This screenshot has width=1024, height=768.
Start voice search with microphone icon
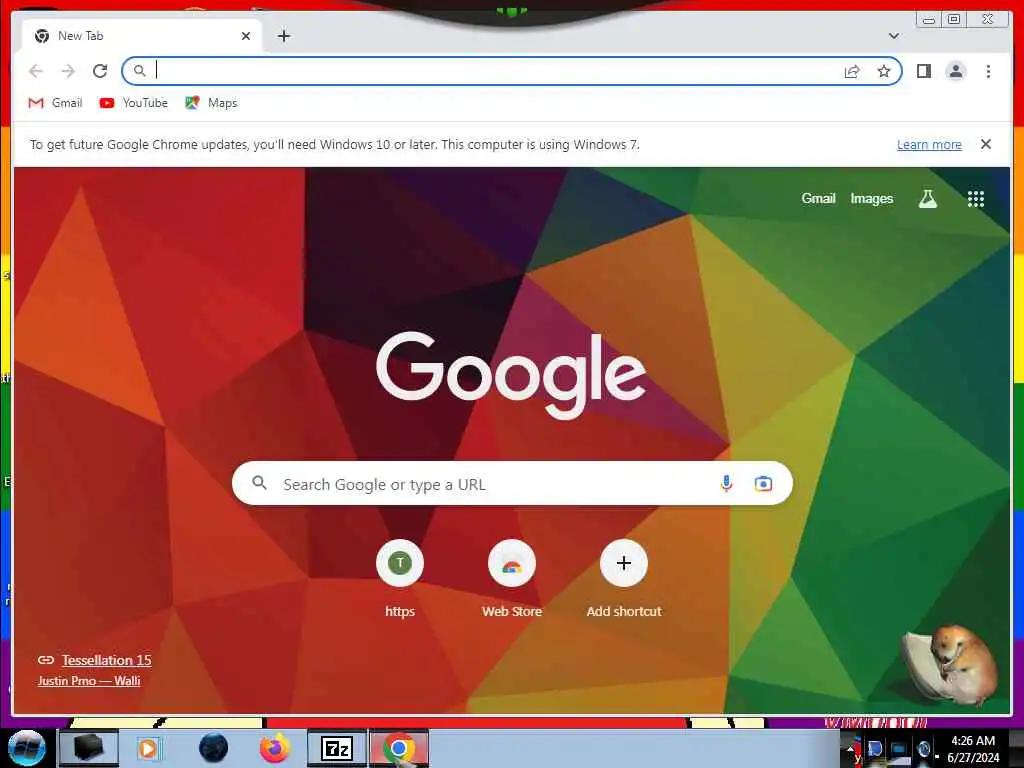pos(726,483)
